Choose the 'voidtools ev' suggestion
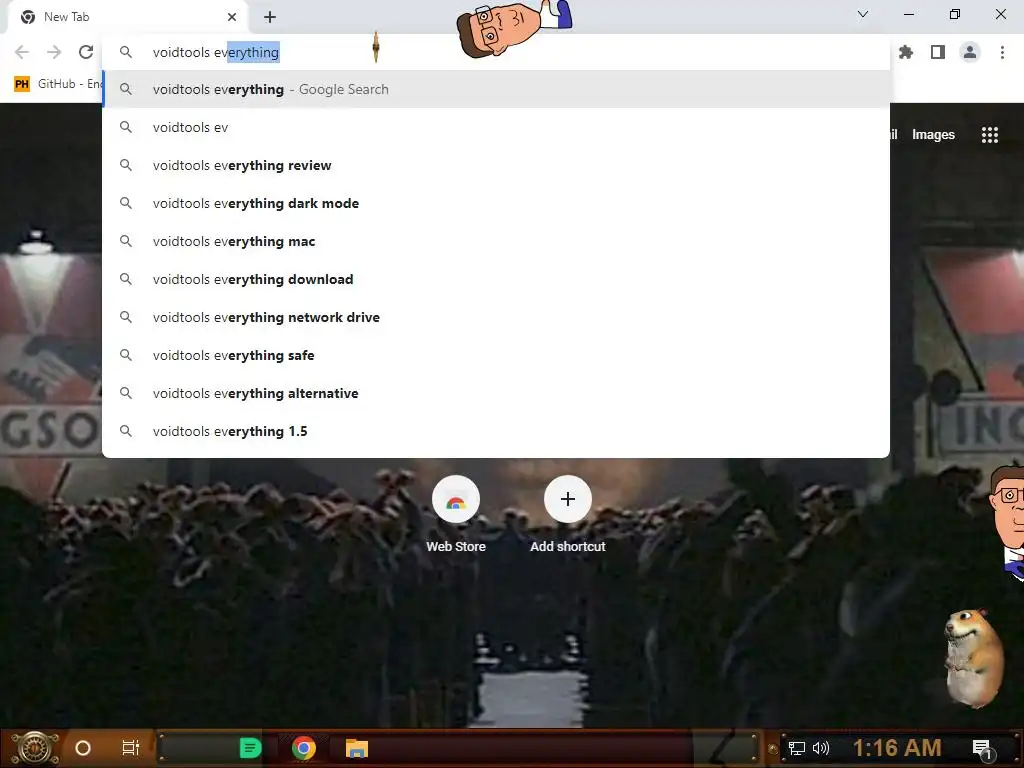 pos(496,127)
